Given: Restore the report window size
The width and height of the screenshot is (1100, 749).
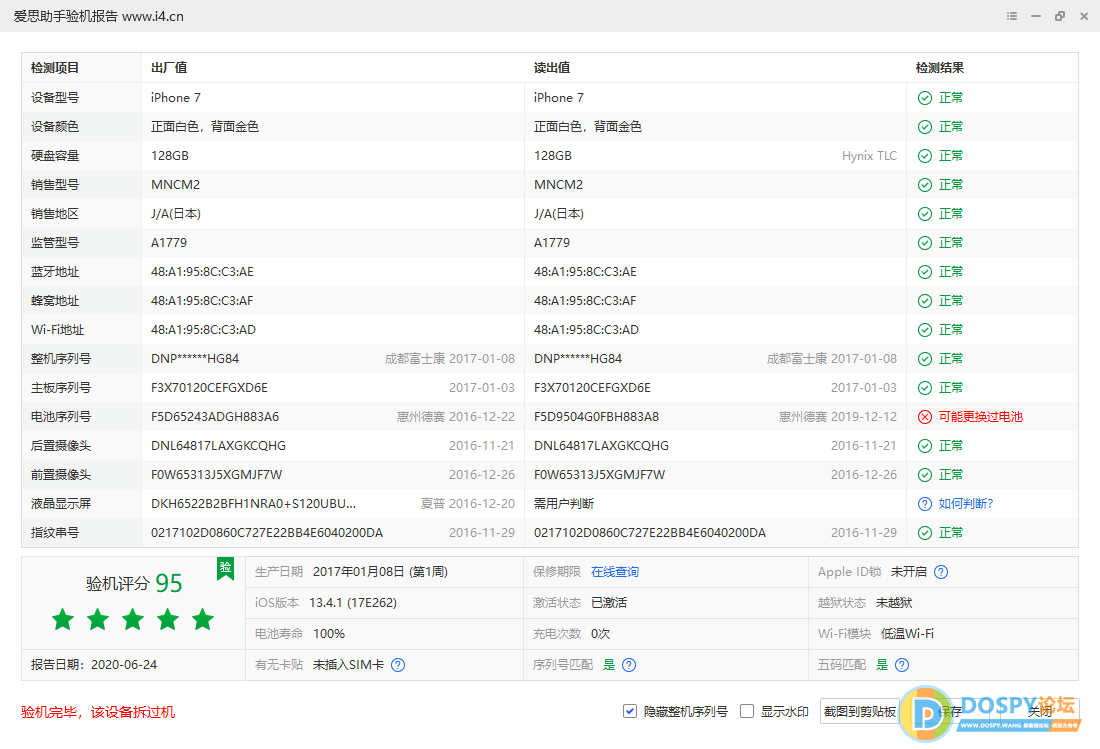Looking at the screenshot, I should (x=1059, y=16).
